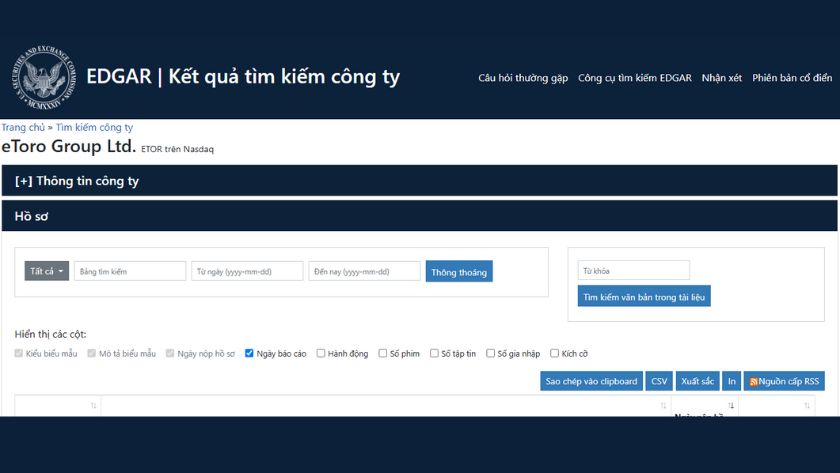Switch to Phiên bản cổ điển
Image resolution: width=840 pixels, height=473 pixels.
coord(792,78)
